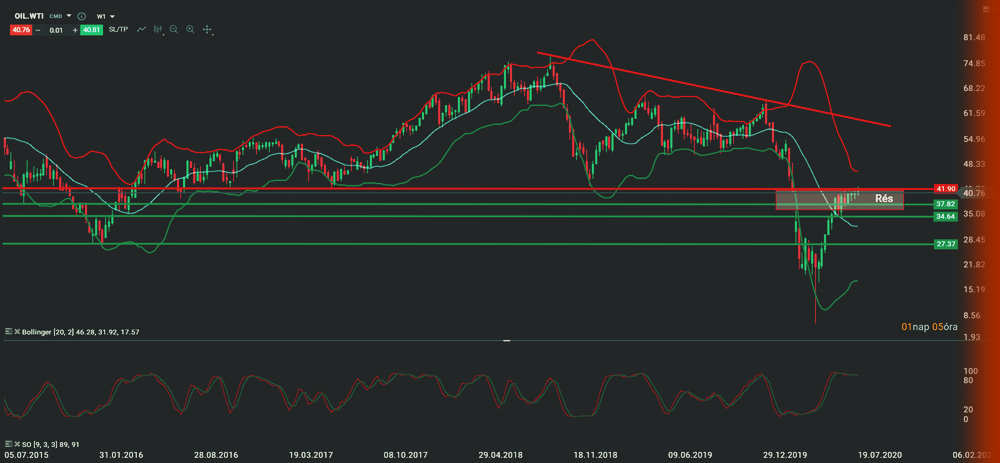Screen dimensions: 1000x463
Task: Select the 41.90 red resistance level label
Action: [945, 188]
